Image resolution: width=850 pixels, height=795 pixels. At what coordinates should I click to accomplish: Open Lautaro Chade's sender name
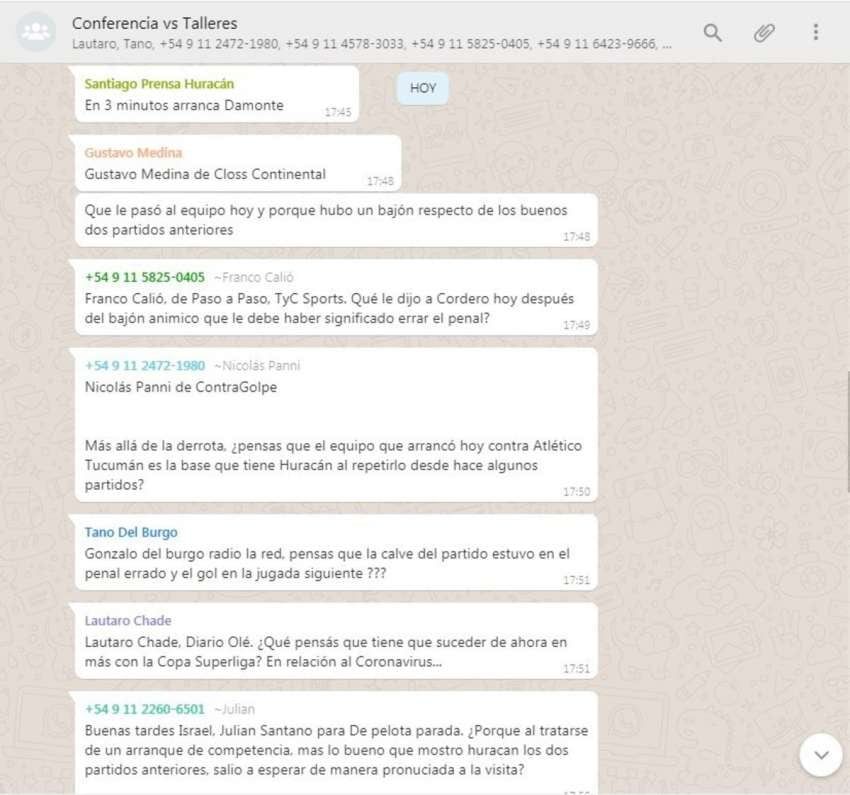tap(128, 620)
